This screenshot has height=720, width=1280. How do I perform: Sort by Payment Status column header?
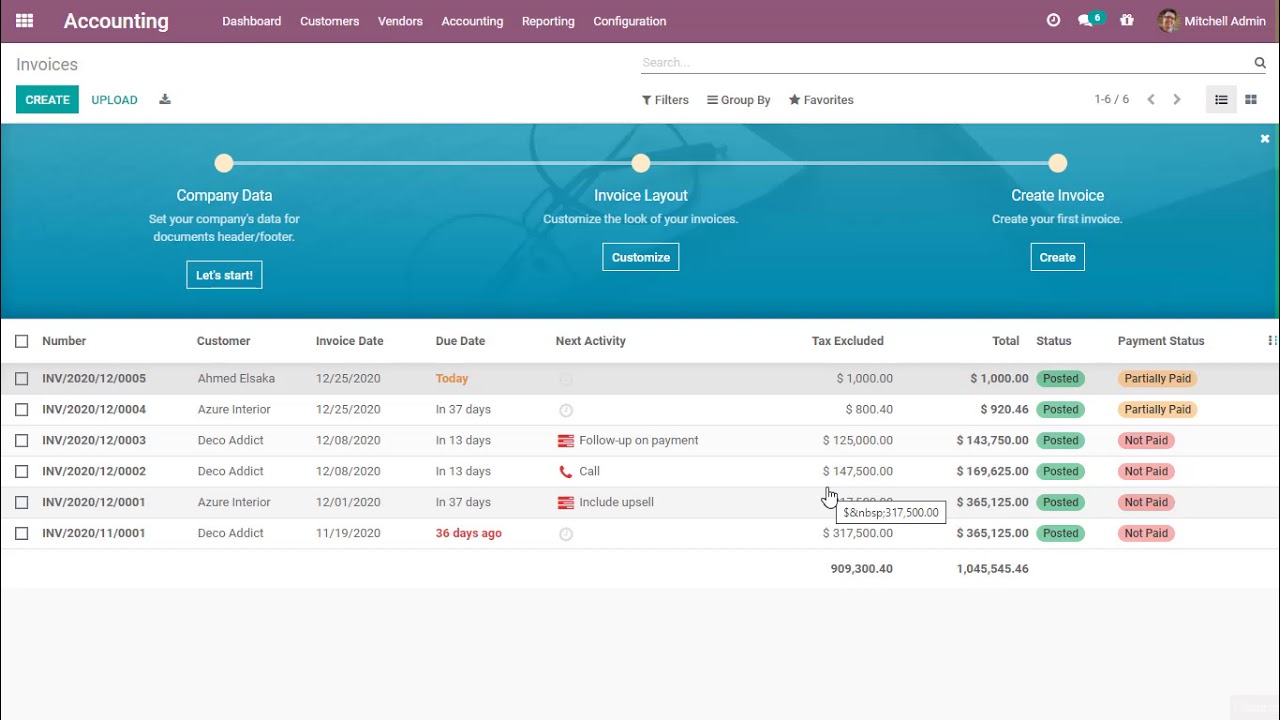pos(1161,341)
